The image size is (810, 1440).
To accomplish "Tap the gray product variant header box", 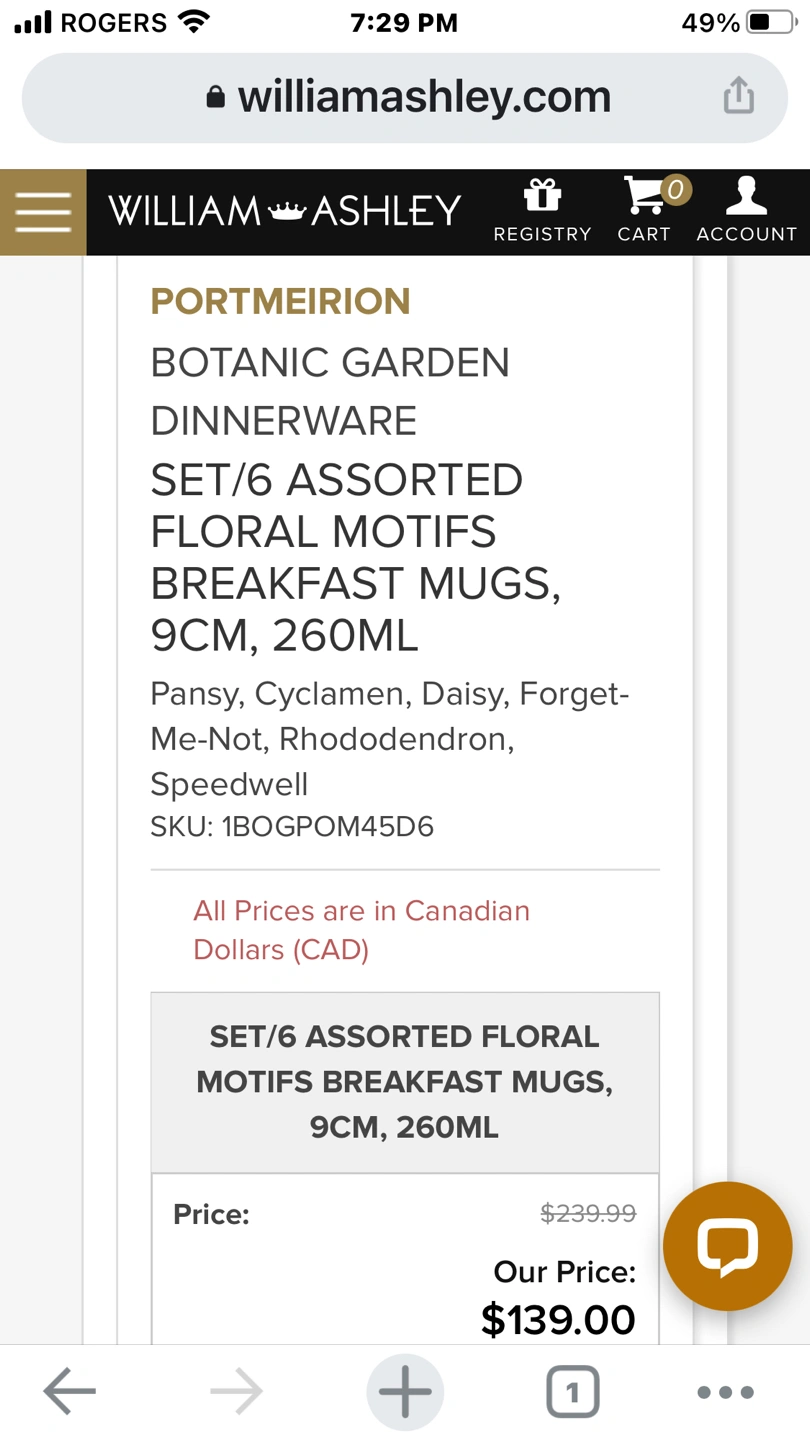I will point(405,1082).
